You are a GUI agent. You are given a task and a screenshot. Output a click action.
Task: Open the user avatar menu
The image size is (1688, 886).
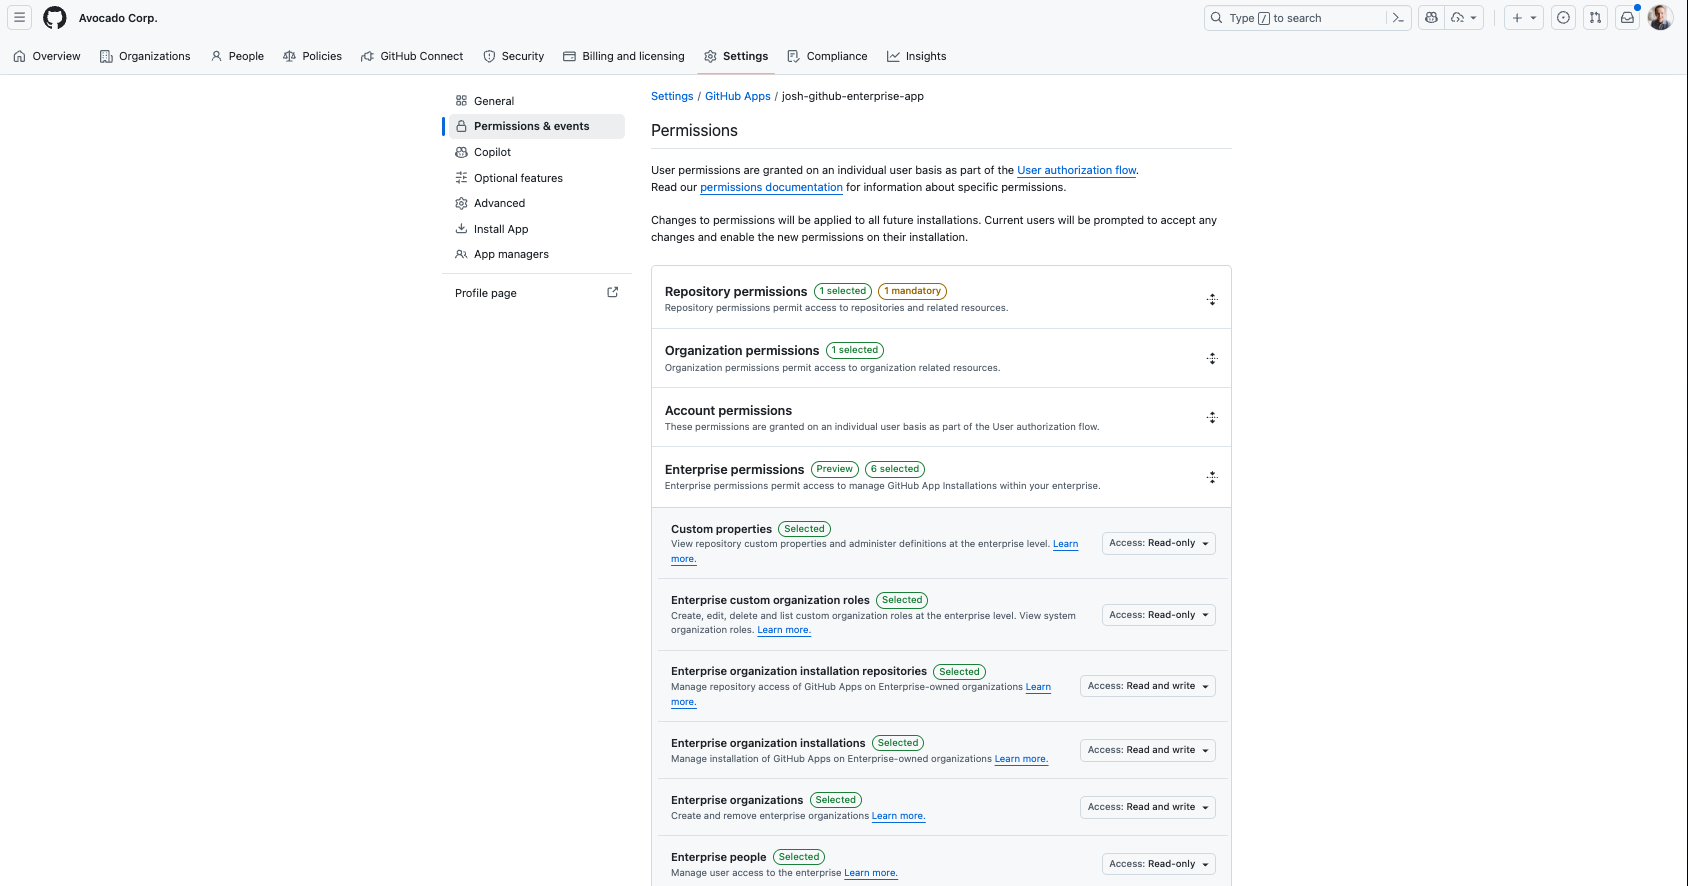1660,17
